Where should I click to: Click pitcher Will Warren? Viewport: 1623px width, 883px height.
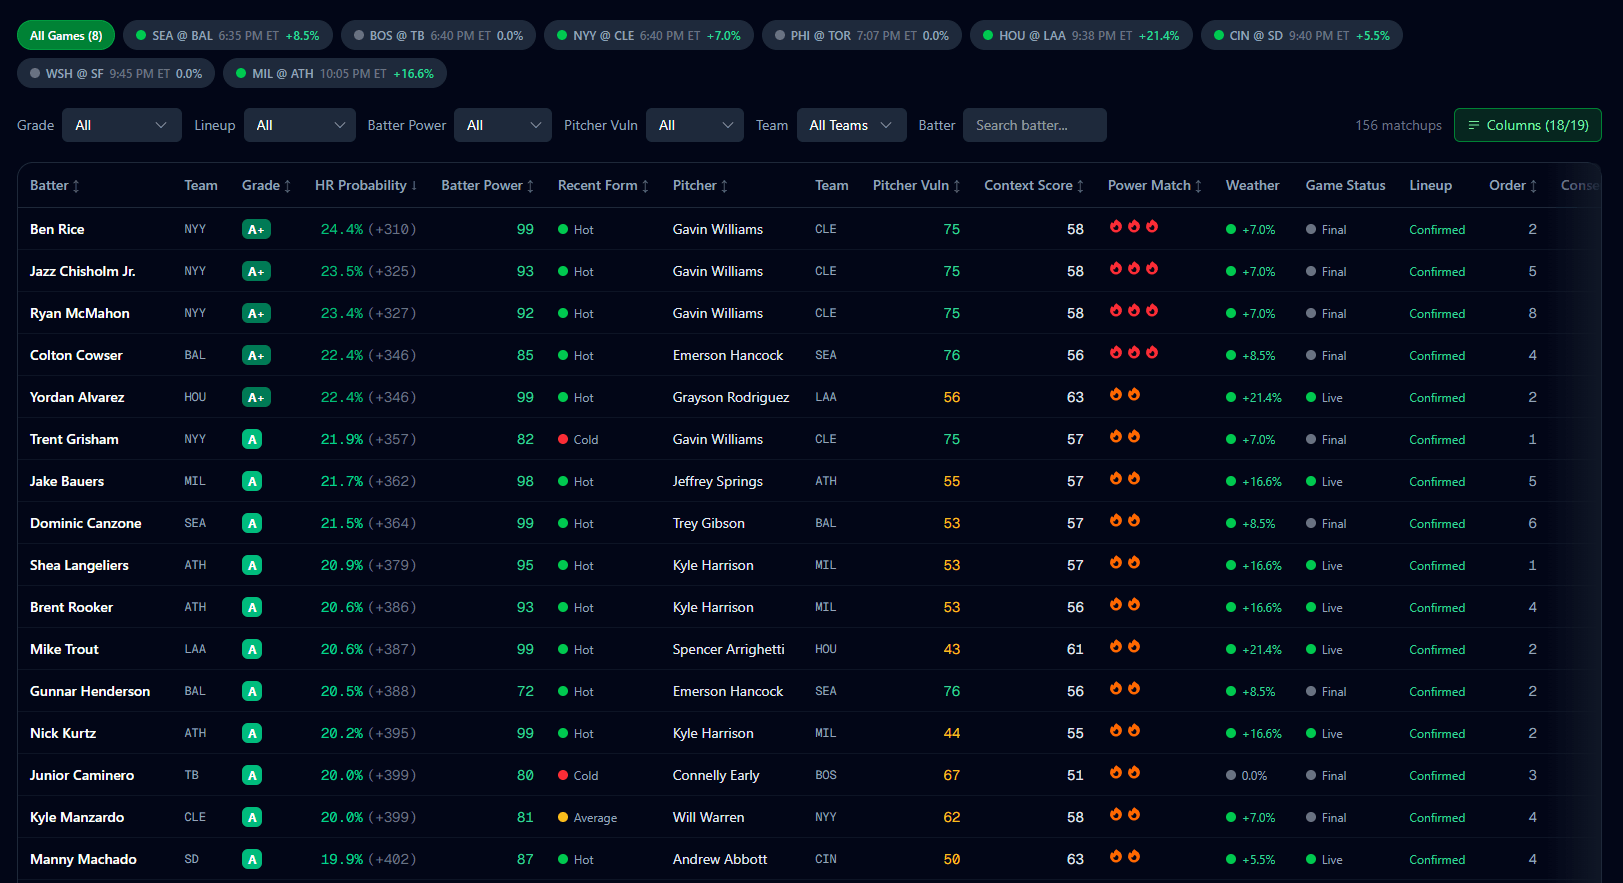[x=709, y=817]
